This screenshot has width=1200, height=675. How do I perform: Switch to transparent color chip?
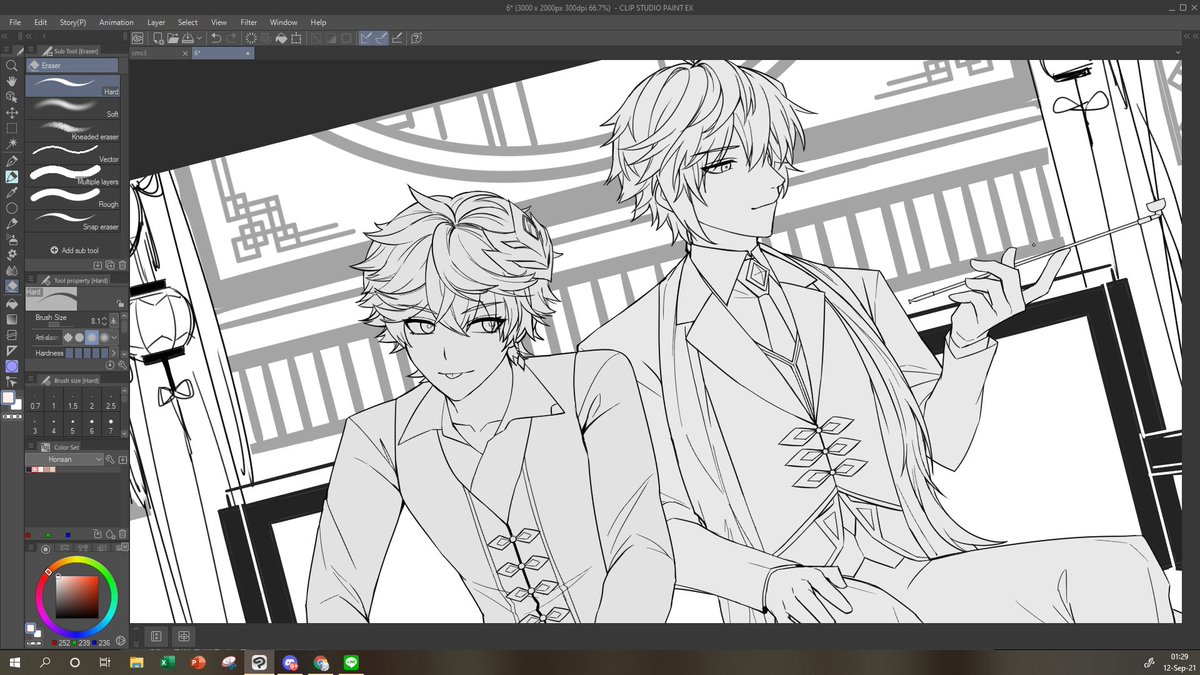coord(12,416)
